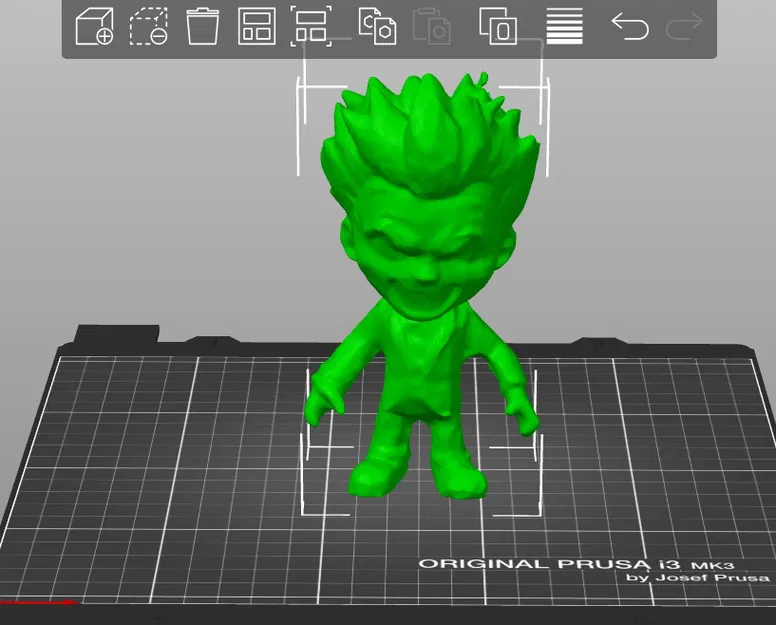Click the Arrange selection icon
Image resolution: width=776 pixels, height=625 pixels.
311,27
